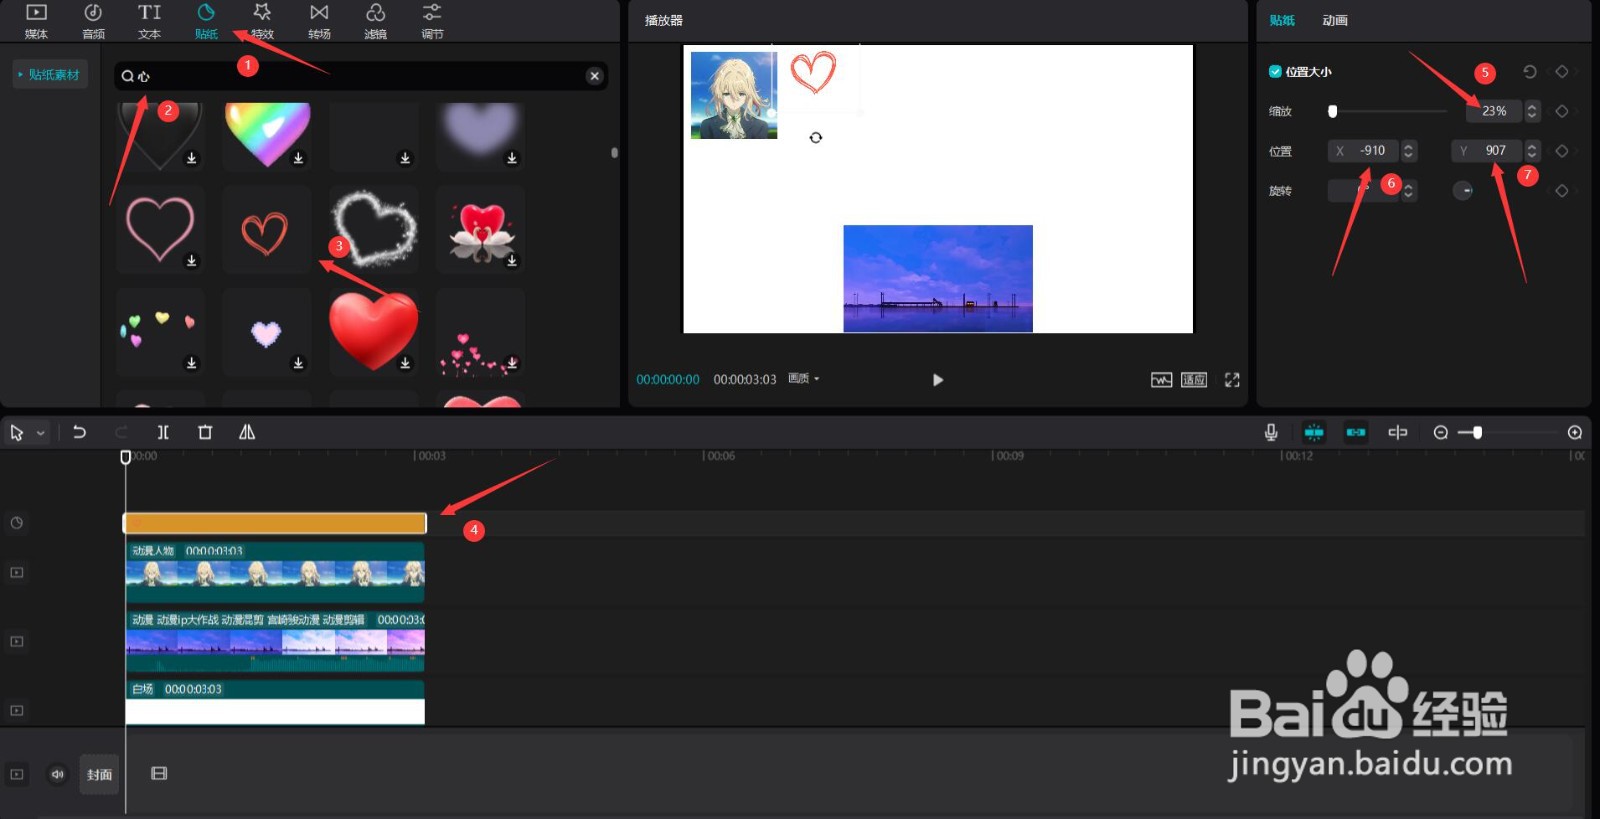Click the X position field -910
The width and height of the screenshot is (1600, 819).
click(1364, 151)
